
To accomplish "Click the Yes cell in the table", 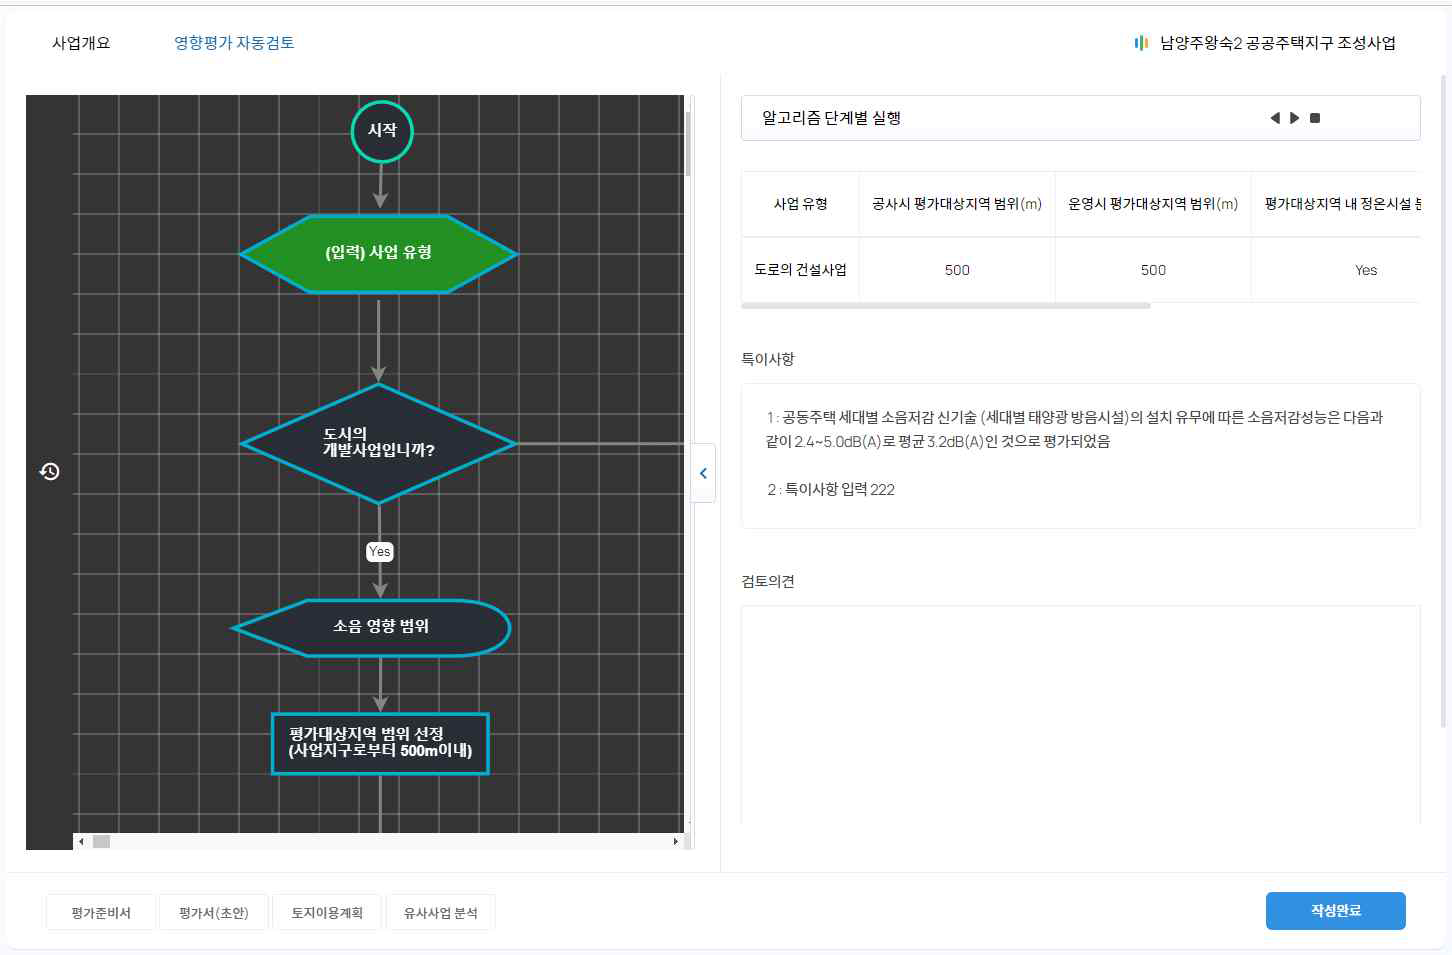I will tap(1366, 270).
